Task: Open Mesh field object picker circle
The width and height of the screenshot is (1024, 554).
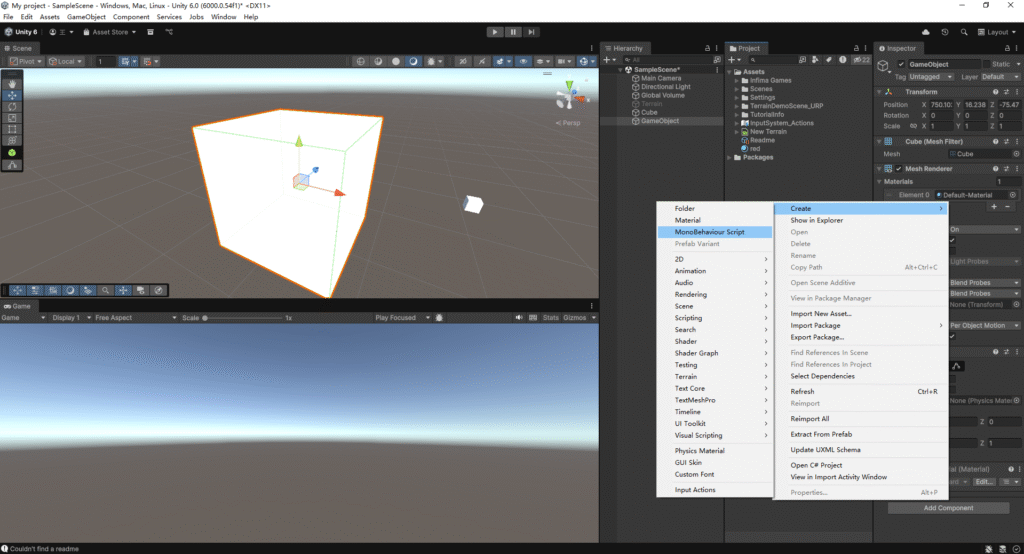Action: pos(1016,154)
